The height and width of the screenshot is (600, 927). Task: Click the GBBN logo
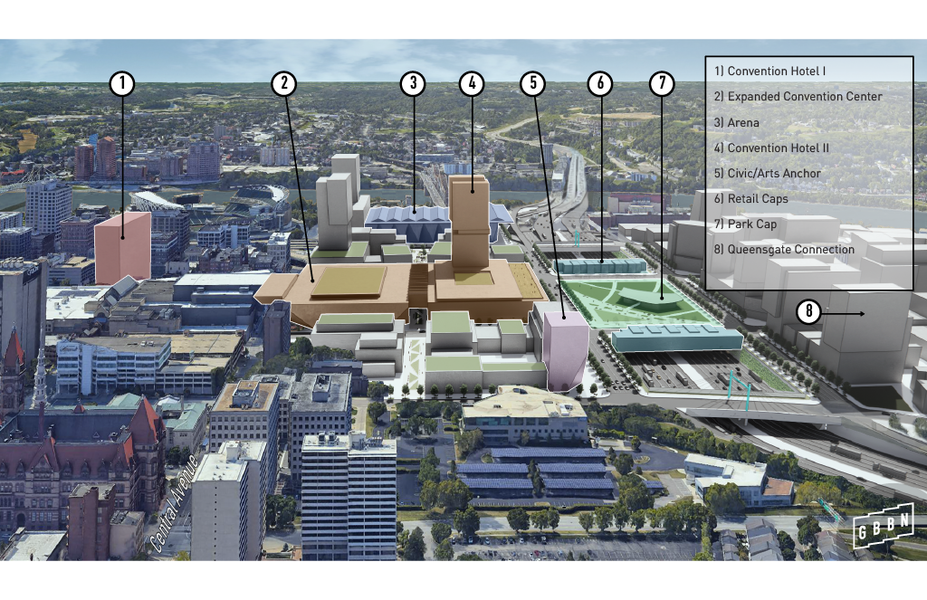point(883,526)
